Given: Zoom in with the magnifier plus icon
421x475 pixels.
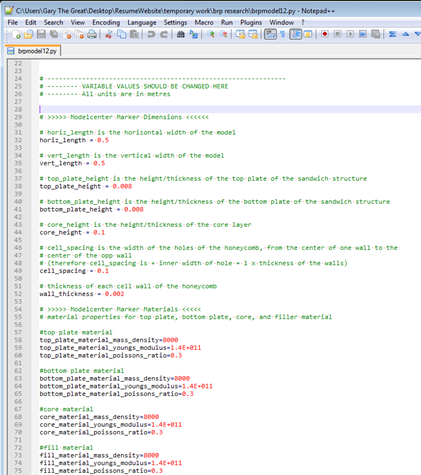Looking at the screenshot, I should point(210,34).
